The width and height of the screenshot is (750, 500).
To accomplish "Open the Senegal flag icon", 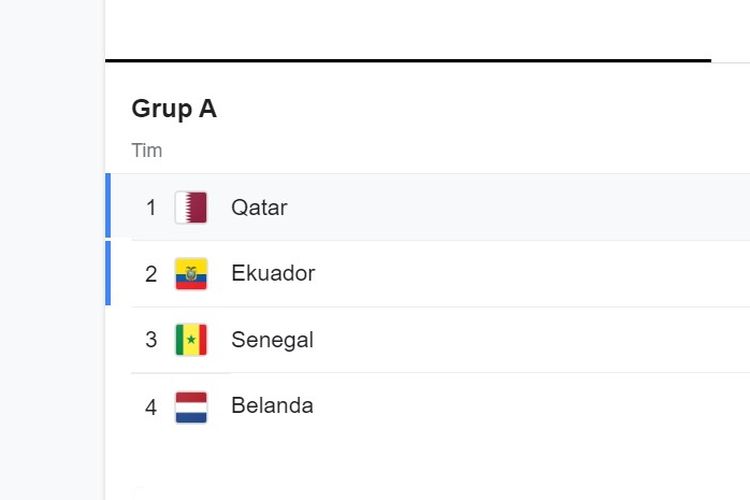I will 191,340.
